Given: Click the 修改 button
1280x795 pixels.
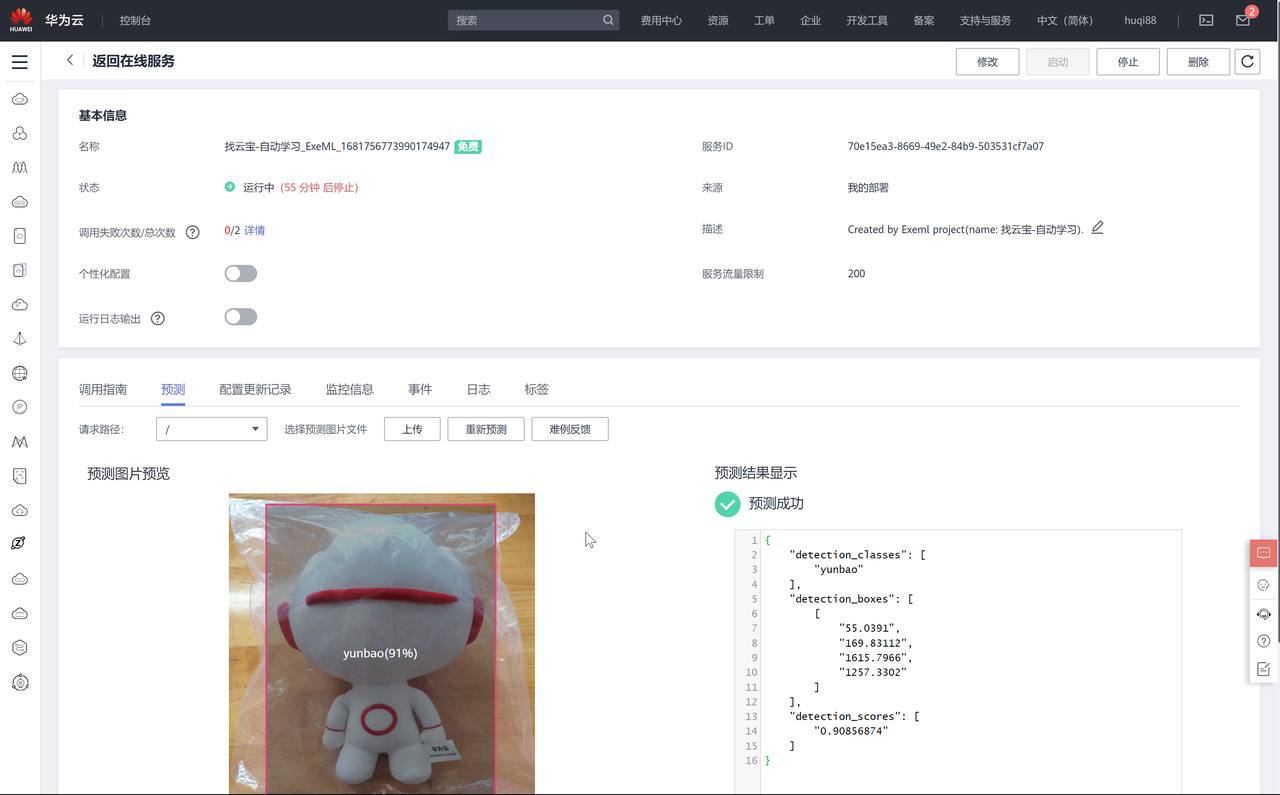Looking at the screenshot, I should [x=988, y=62].
